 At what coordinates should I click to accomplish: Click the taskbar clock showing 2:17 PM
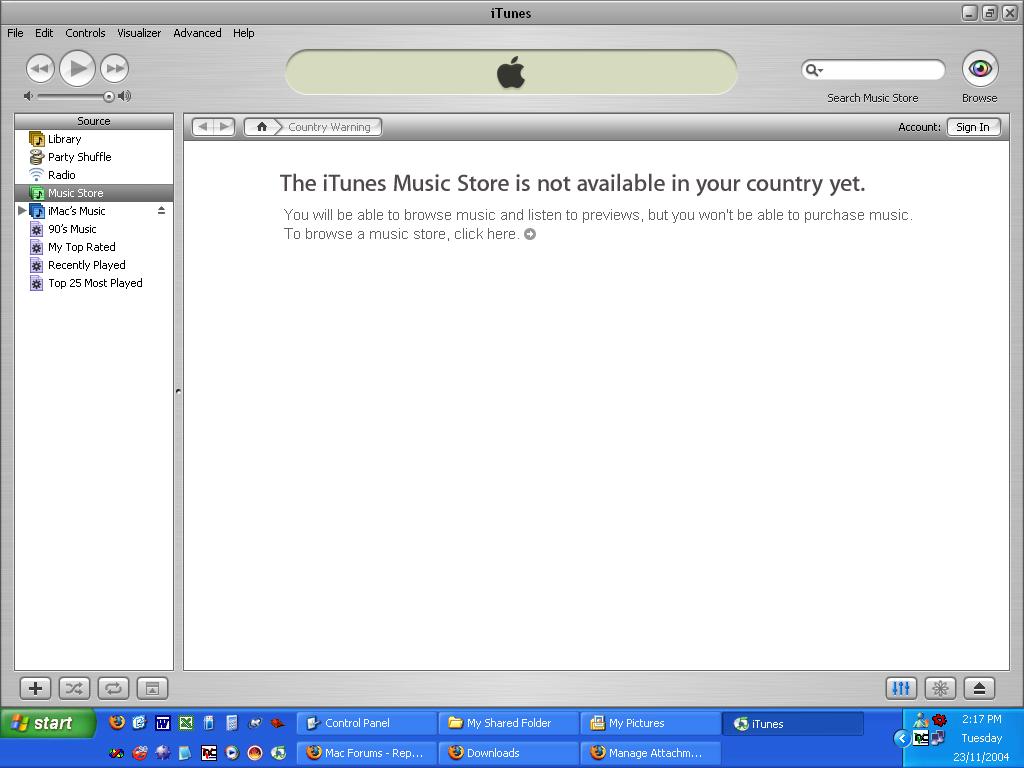(982, 719)
